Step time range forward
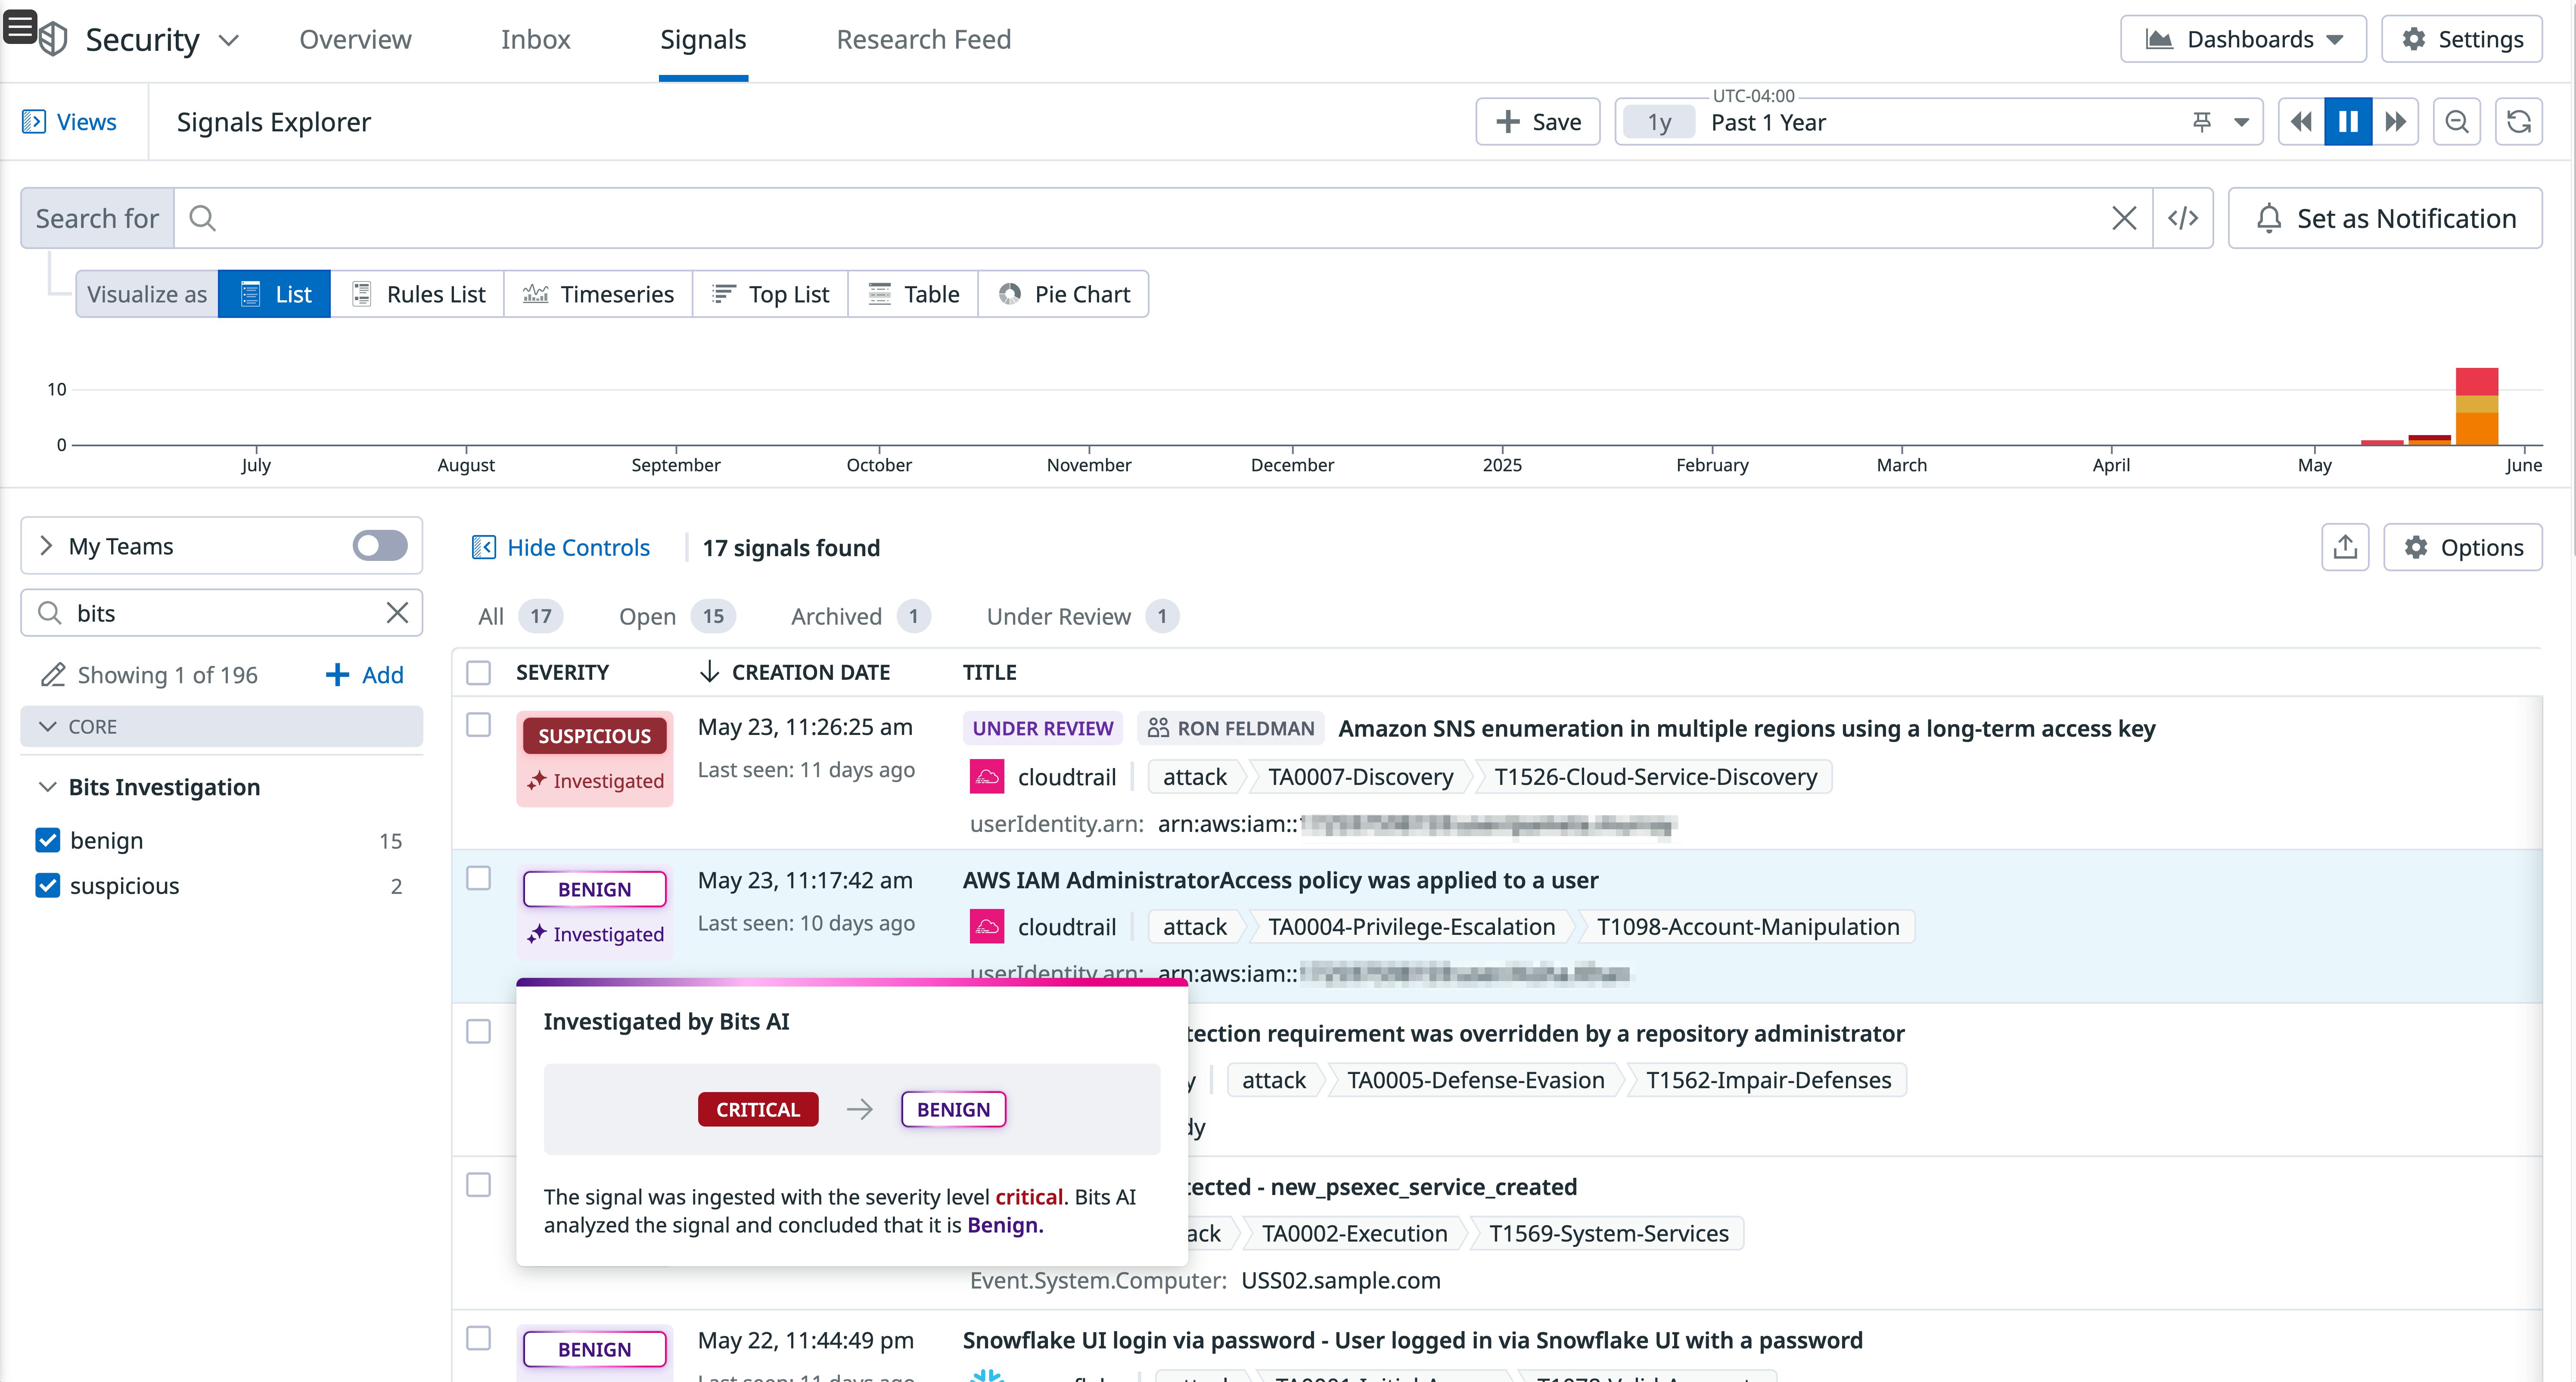Image resolution: width=2576 pixels, height=1382 pixels. [x=2395, y=122]
